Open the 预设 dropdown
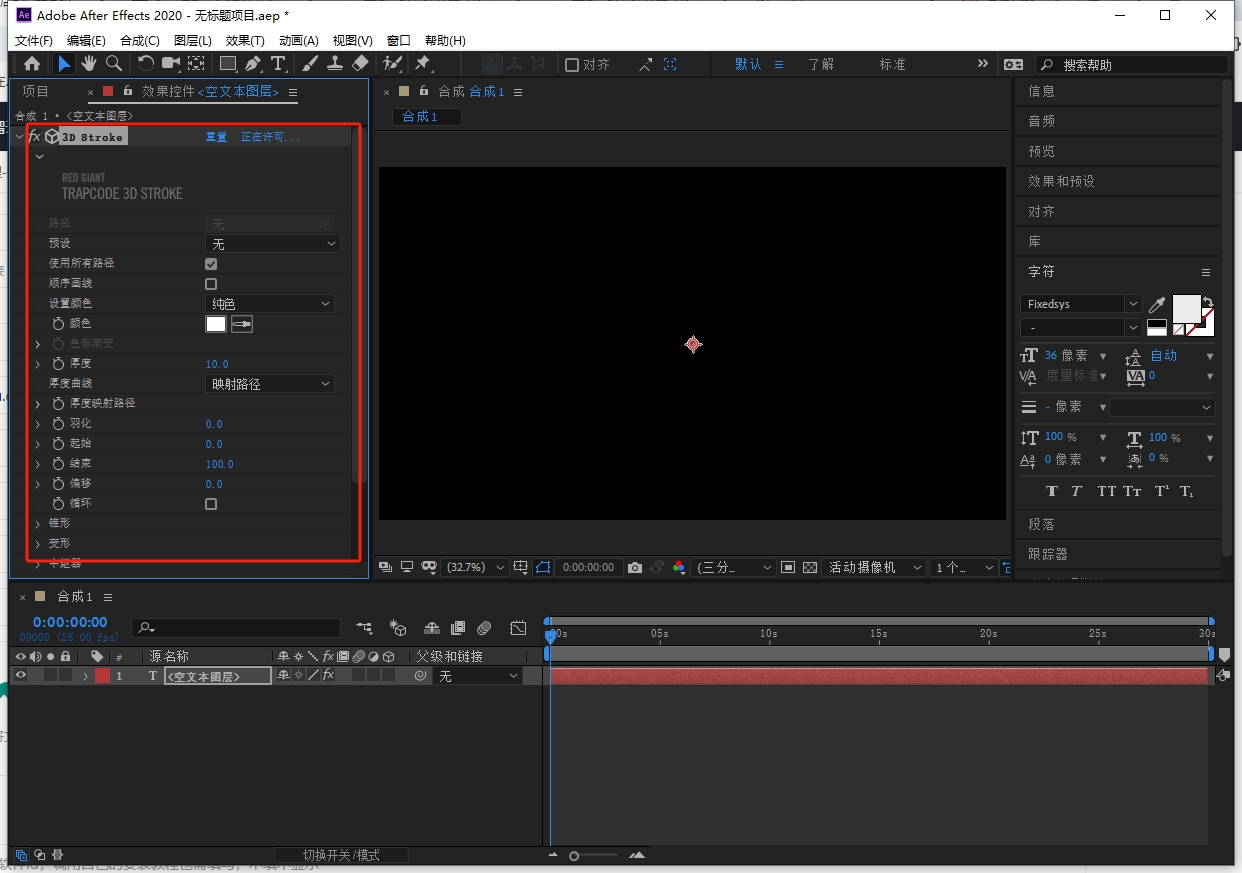The image size is (1242, 873). pyautogui.click(x=273, y=244)
